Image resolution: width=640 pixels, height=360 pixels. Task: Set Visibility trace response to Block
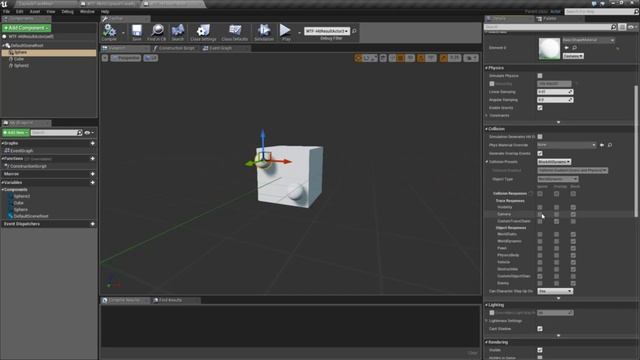point(573,207)
